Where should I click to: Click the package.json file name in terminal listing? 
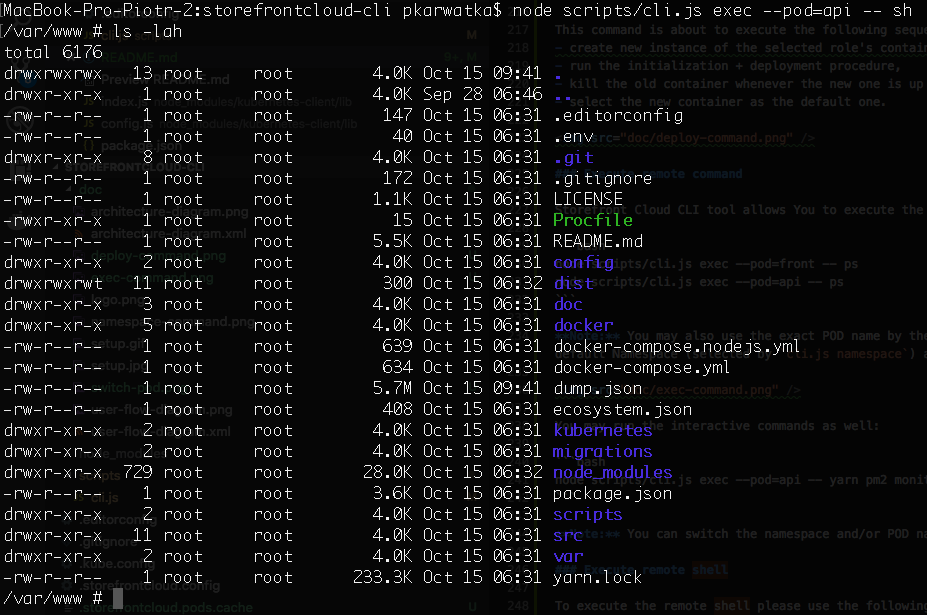tap(612, 493)
